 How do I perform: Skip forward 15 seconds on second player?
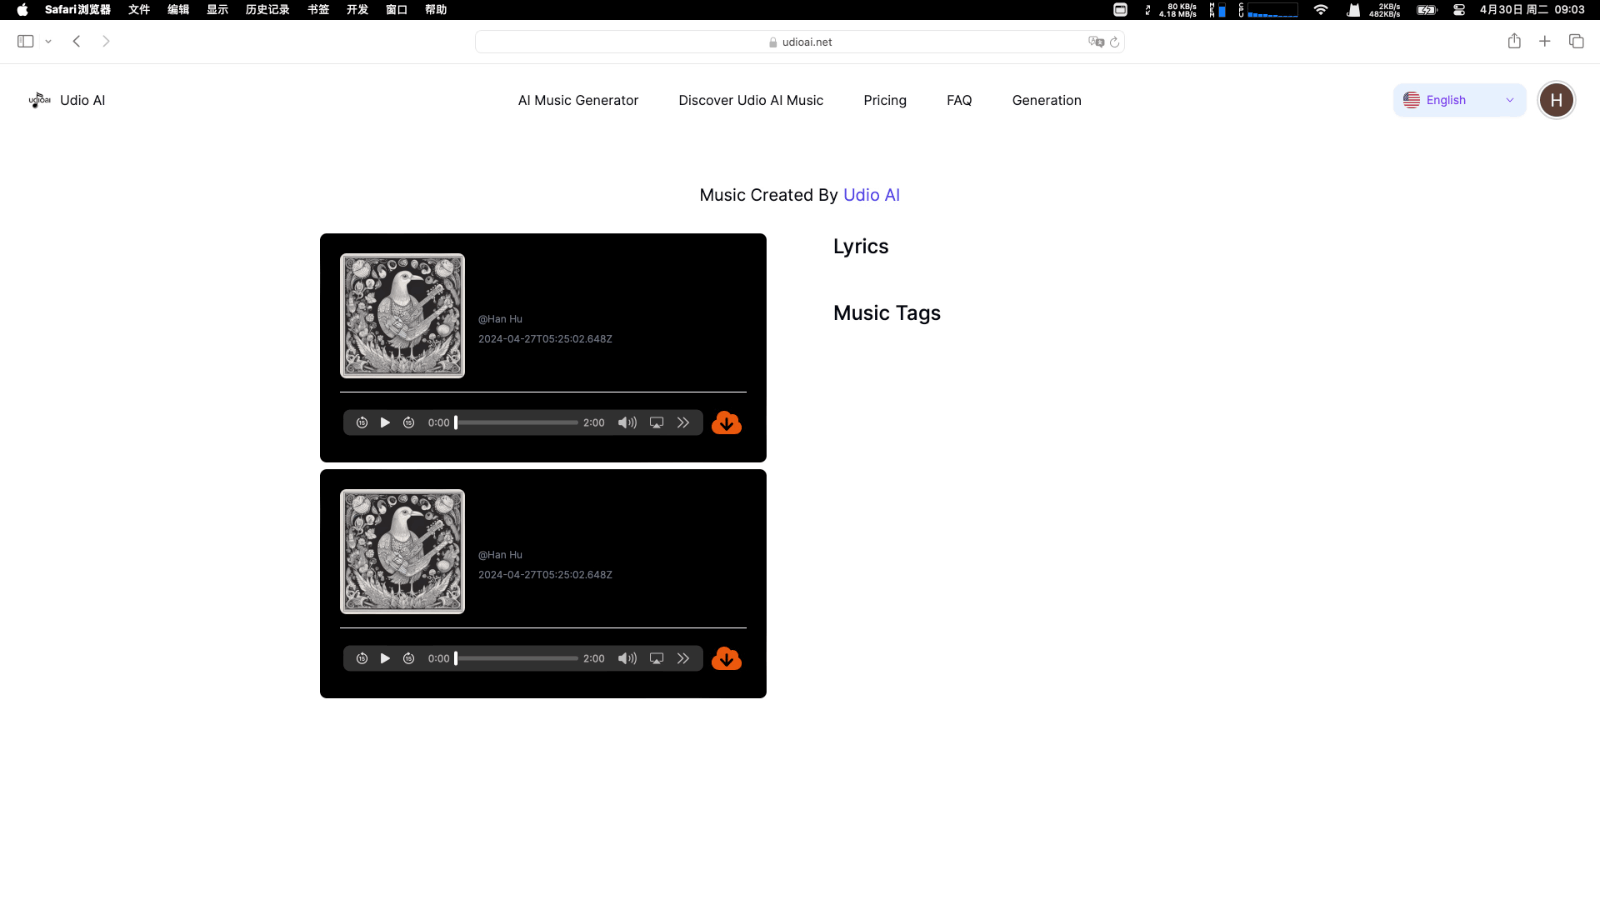coord(409,659)
